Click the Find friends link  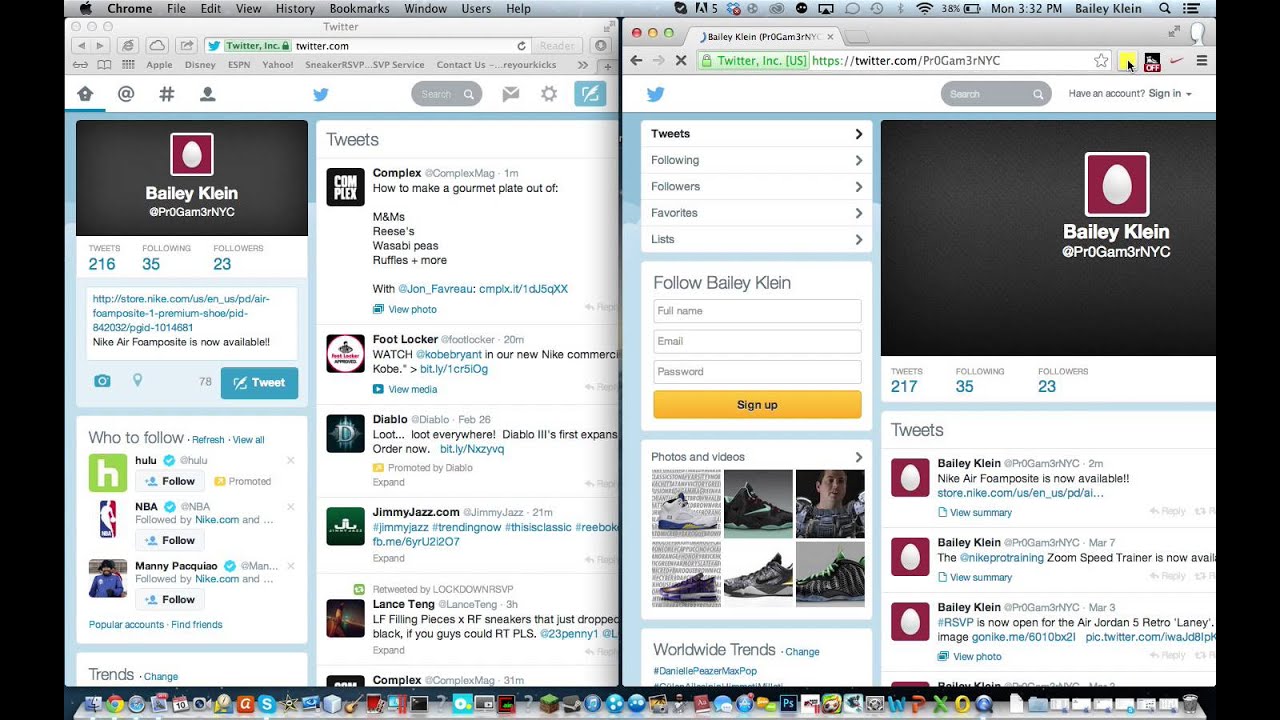[197, 625]
